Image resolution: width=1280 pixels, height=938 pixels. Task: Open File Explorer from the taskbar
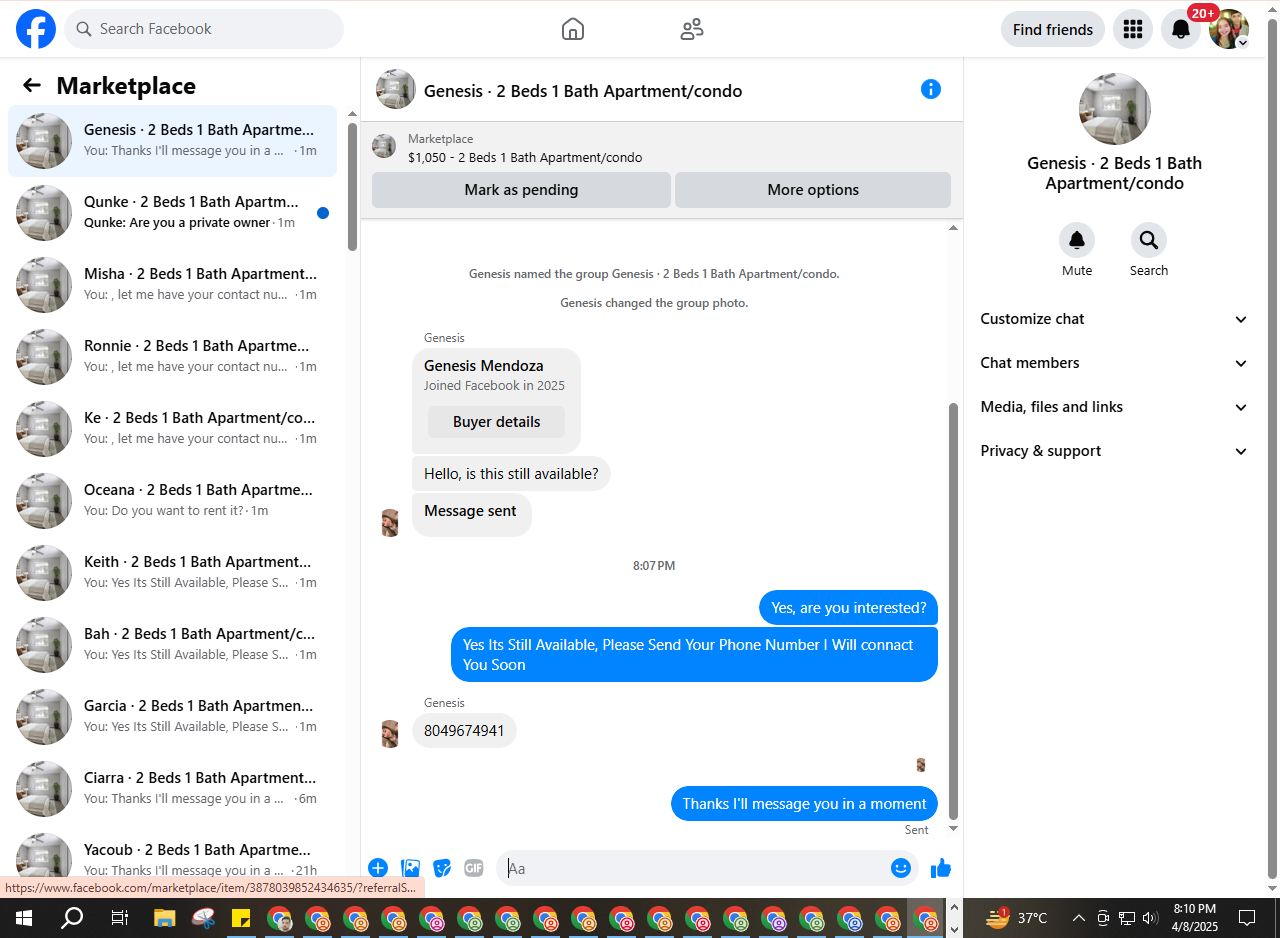coord(165,917)
